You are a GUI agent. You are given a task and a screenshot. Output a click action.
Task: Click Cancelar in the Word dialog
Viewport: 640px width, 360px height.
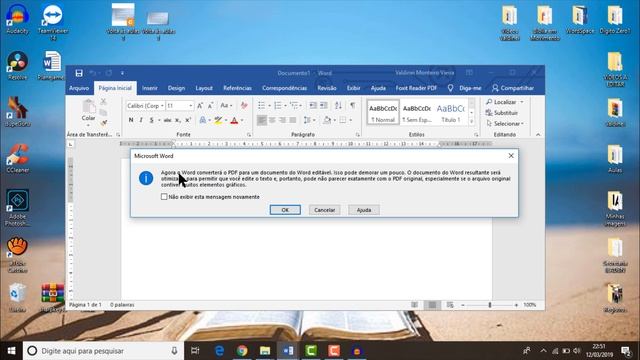point(324,210)
